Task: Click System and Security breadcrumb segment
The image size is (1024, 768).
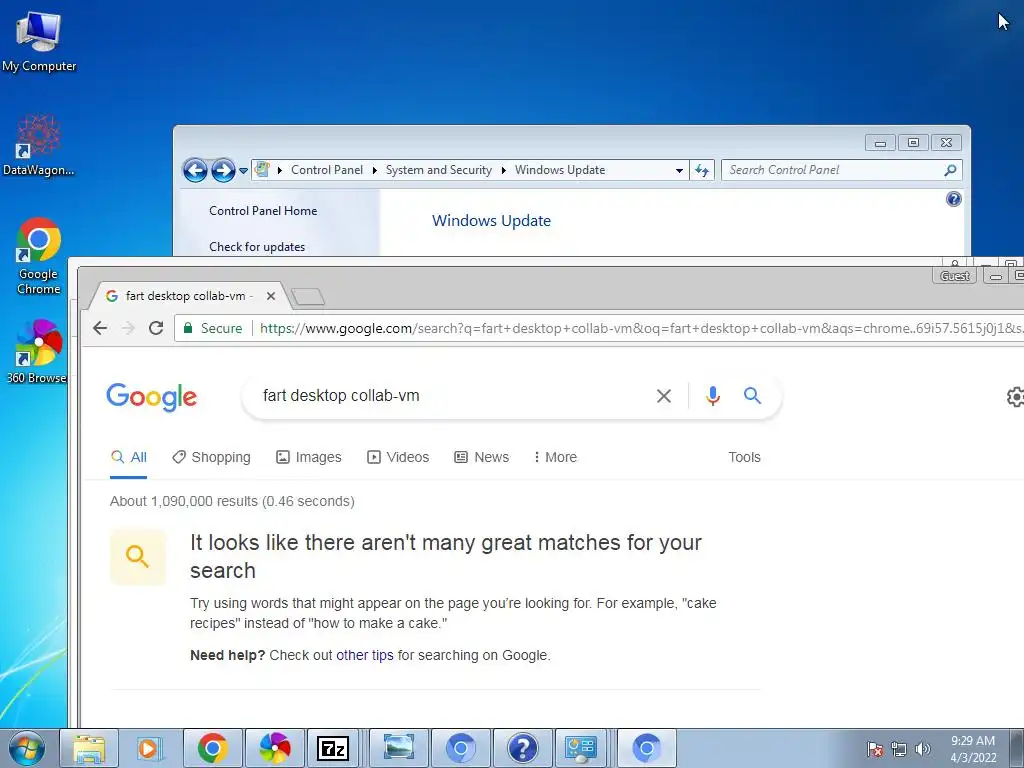Action: click(438, 170)
